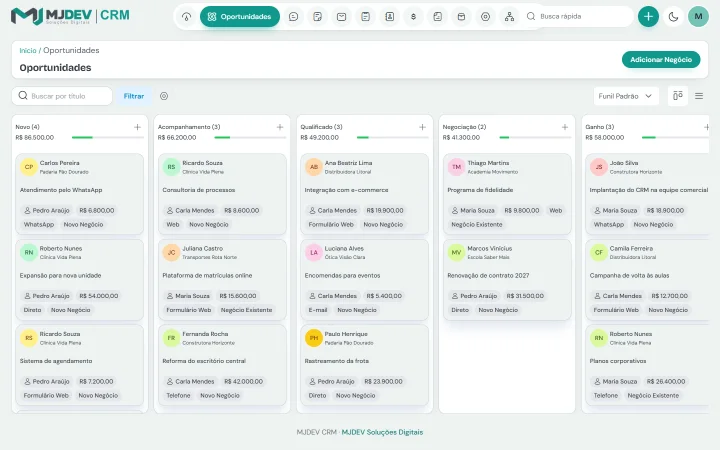Click the R$ 54.000,00 value tag

pyautogui.click(x=99, y=296)
